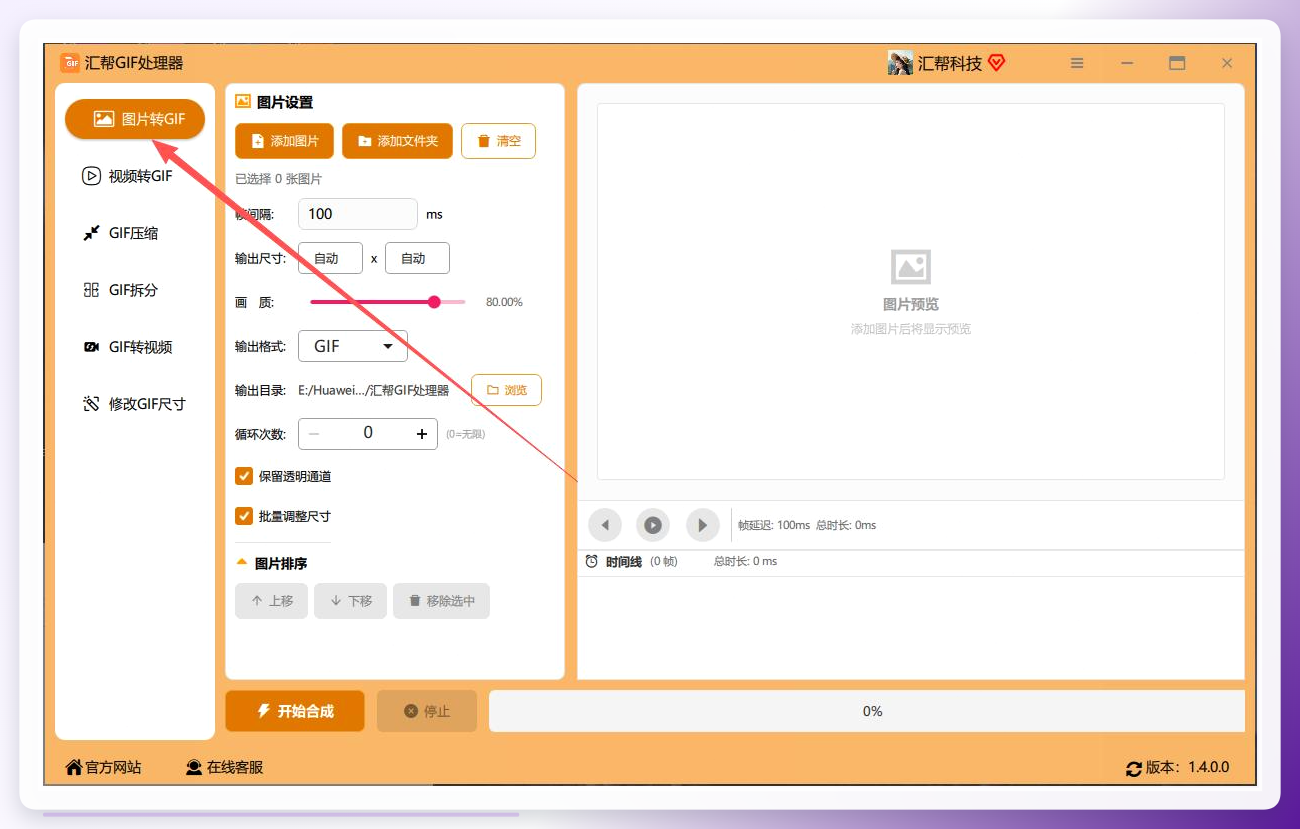Switch to 视频转GIF mode
The width and height of the screenshot is (1300, 829).
click(135, 176)
